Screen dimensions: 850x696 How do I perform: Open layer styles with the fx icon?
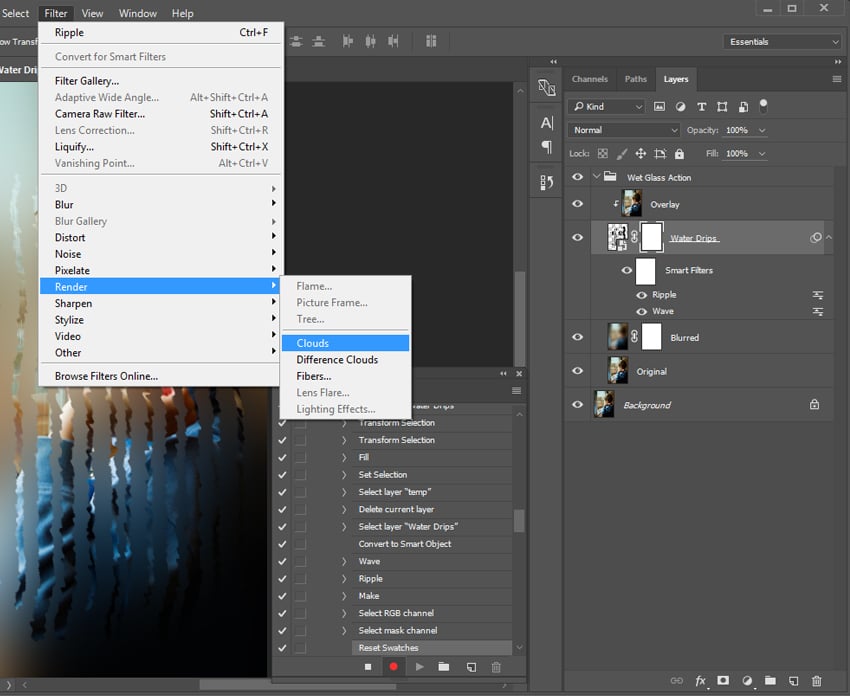pos(700,681)
